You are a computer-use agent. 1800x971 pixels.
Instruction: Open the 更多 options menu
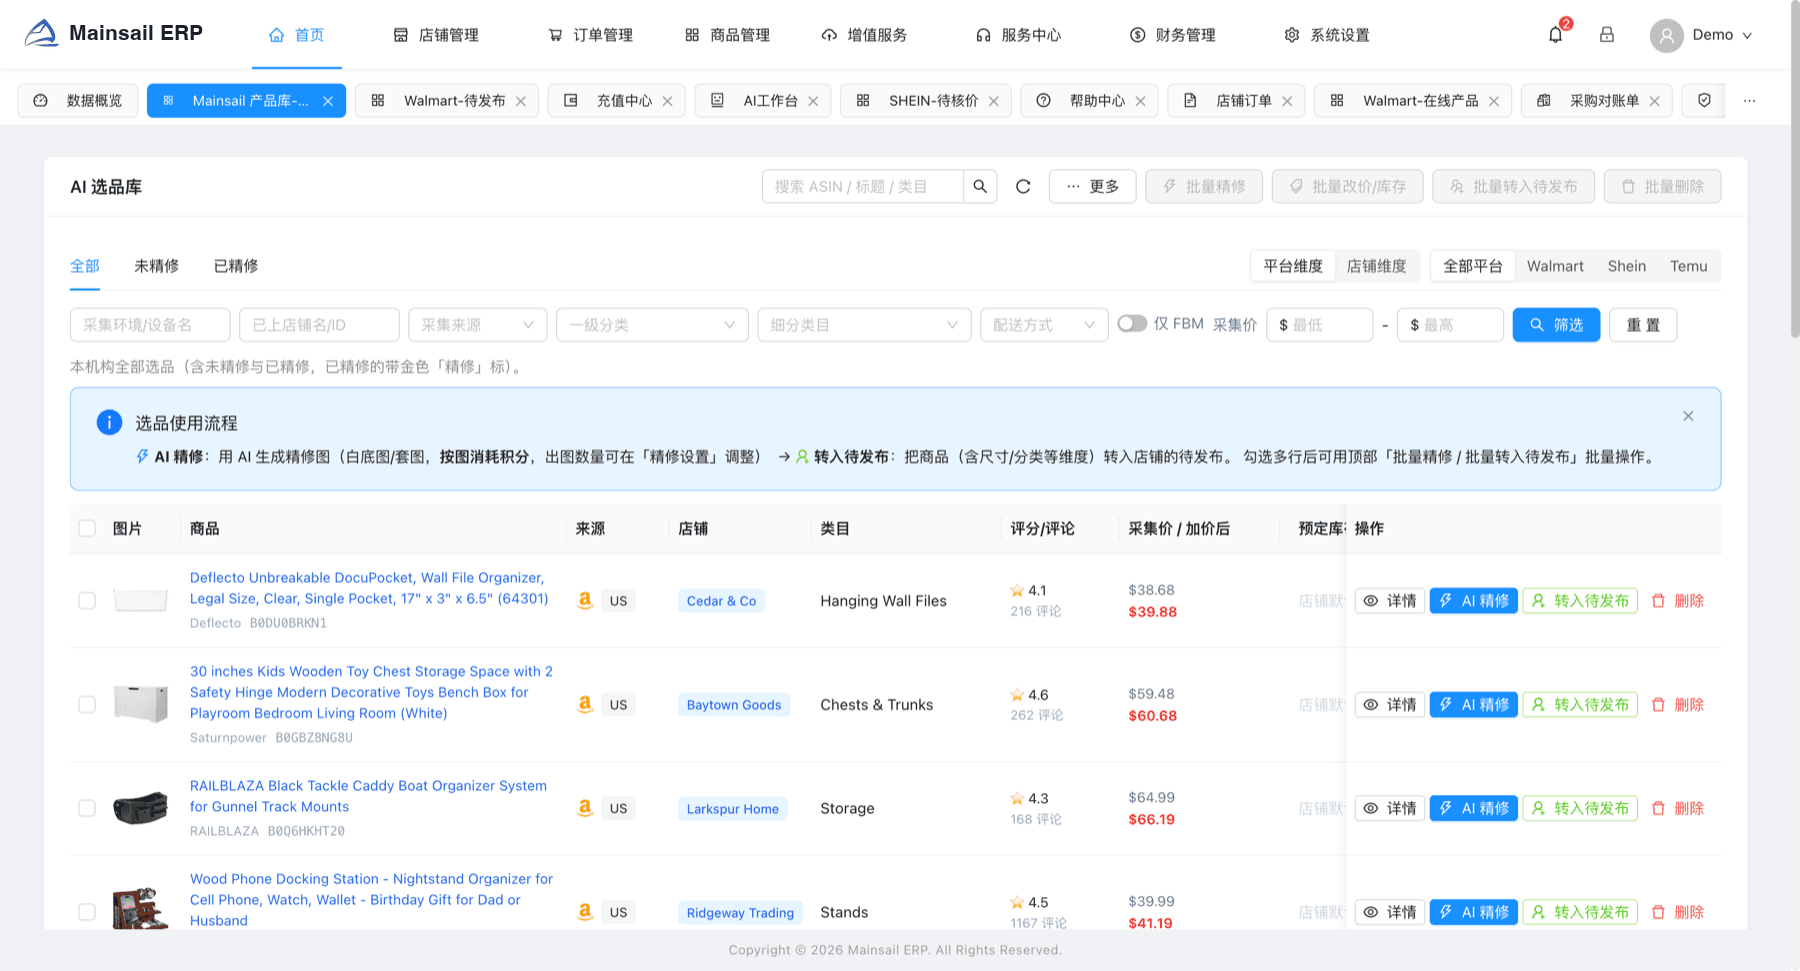(1092, 187)
